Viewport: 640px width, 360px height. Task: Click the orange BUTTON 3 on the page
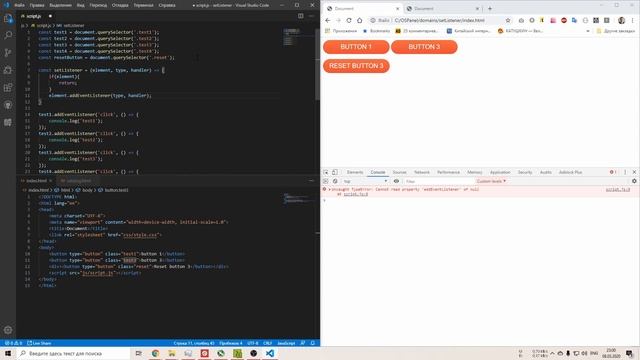point(424,47)
